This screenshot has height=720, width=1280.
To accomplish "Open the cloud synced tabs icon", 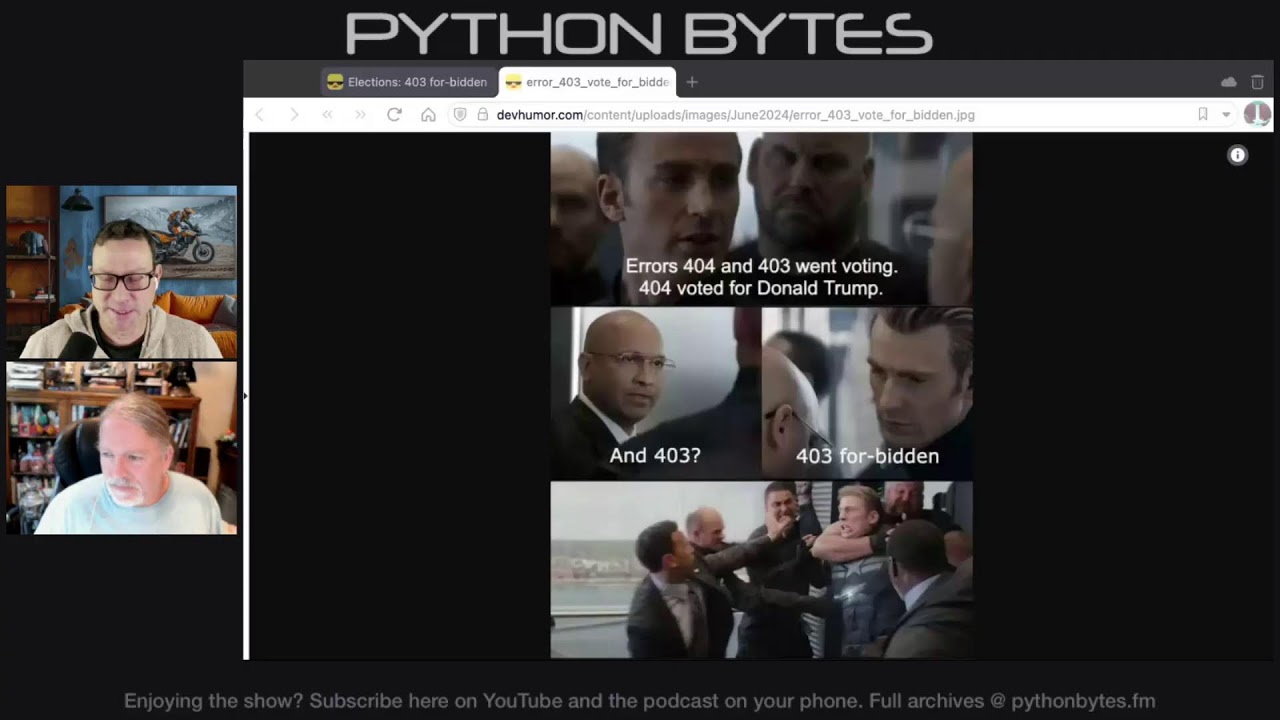I will point(1229,82).
